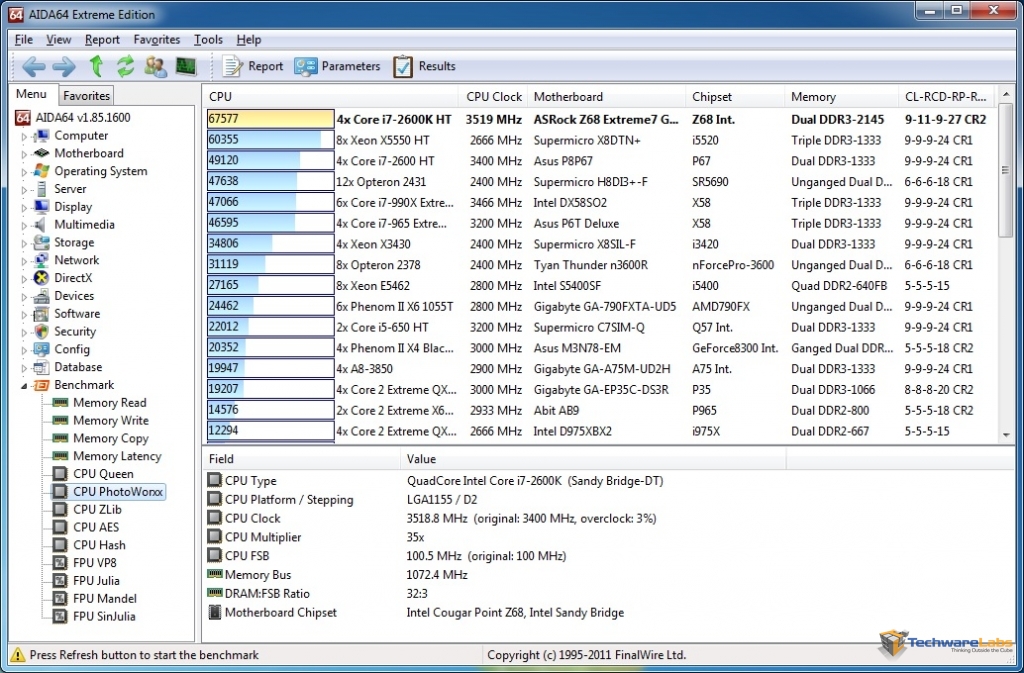Select Computer icon in tree
The height and width of the screenshot is (673, 1024).
pyautogui.click(x=42, y=136)
